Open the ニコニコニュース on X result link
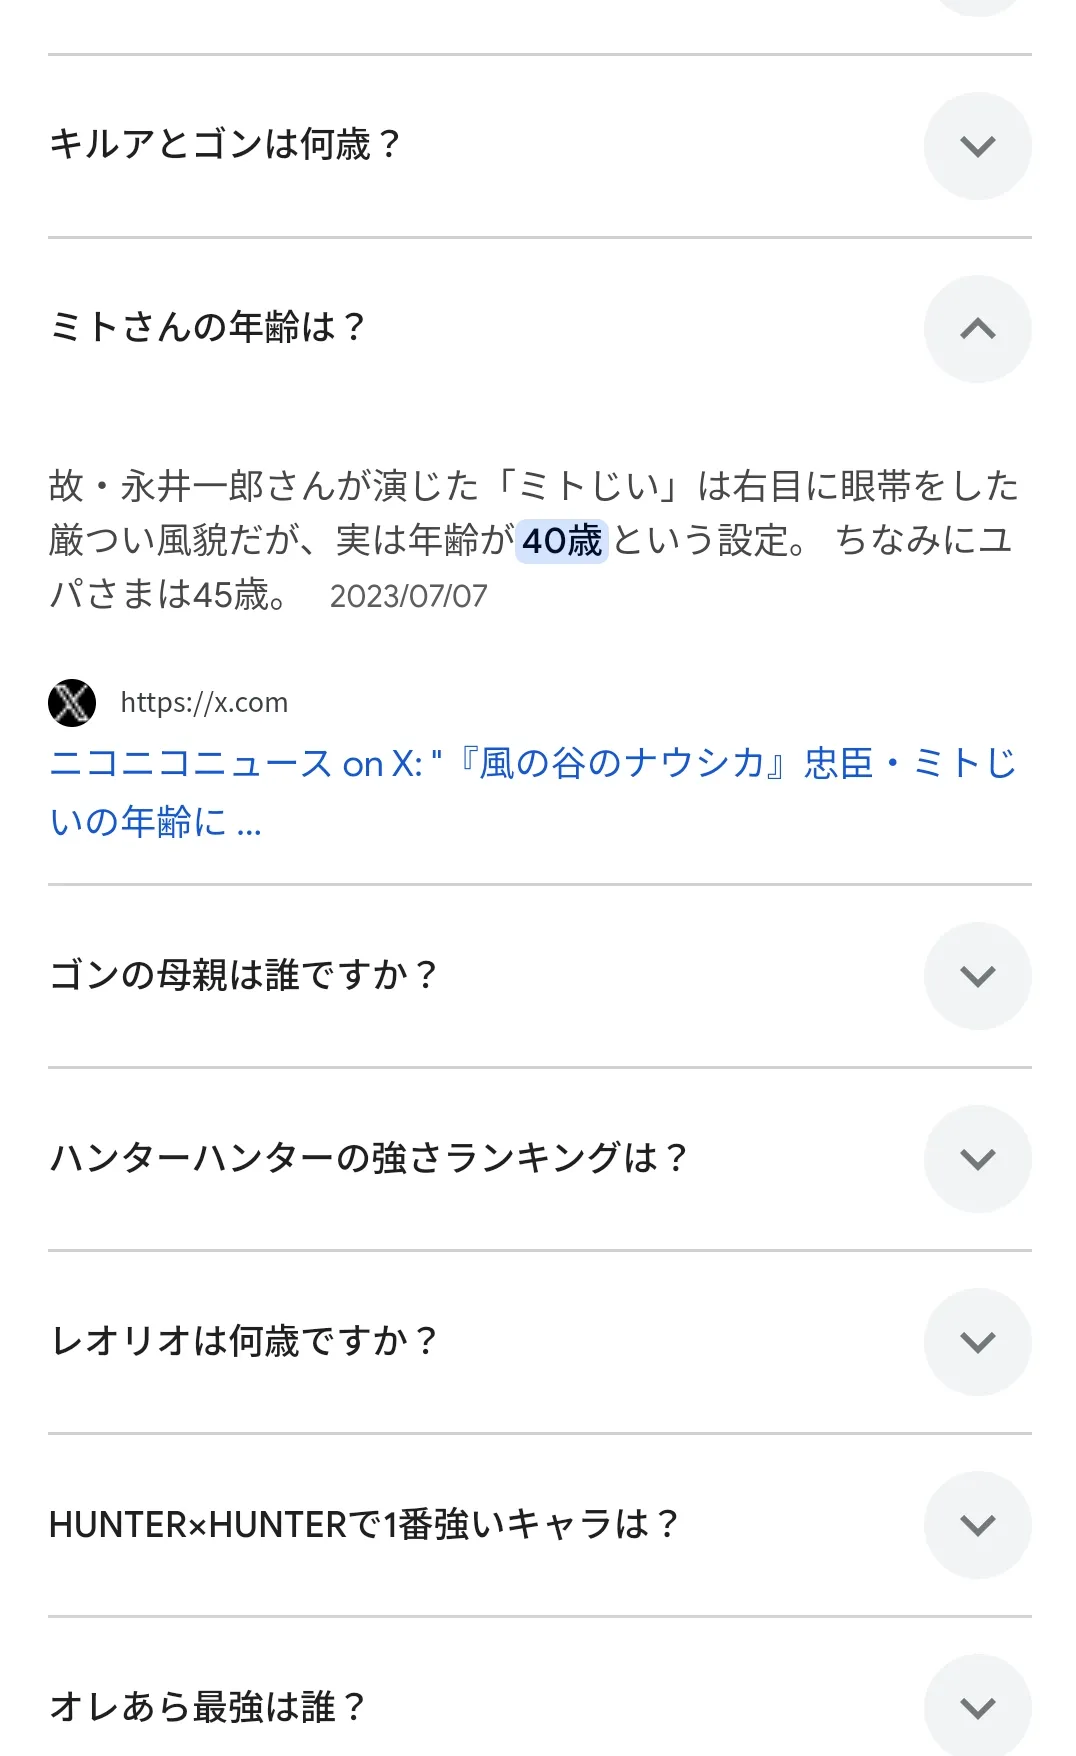Viewport: 1076px width, 1756px height. tap(533, 792)
